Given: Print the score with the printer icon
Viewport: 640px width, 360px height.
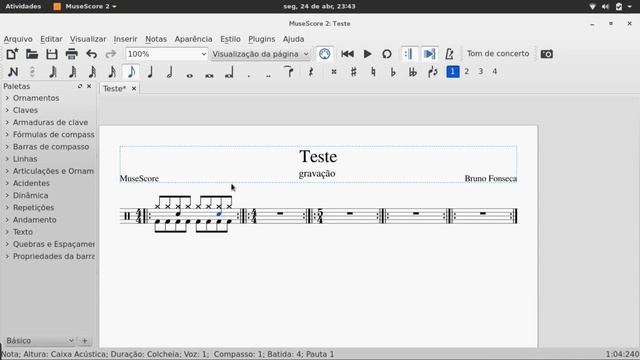Looking at the screenshot, I should [x=71, y=54].
